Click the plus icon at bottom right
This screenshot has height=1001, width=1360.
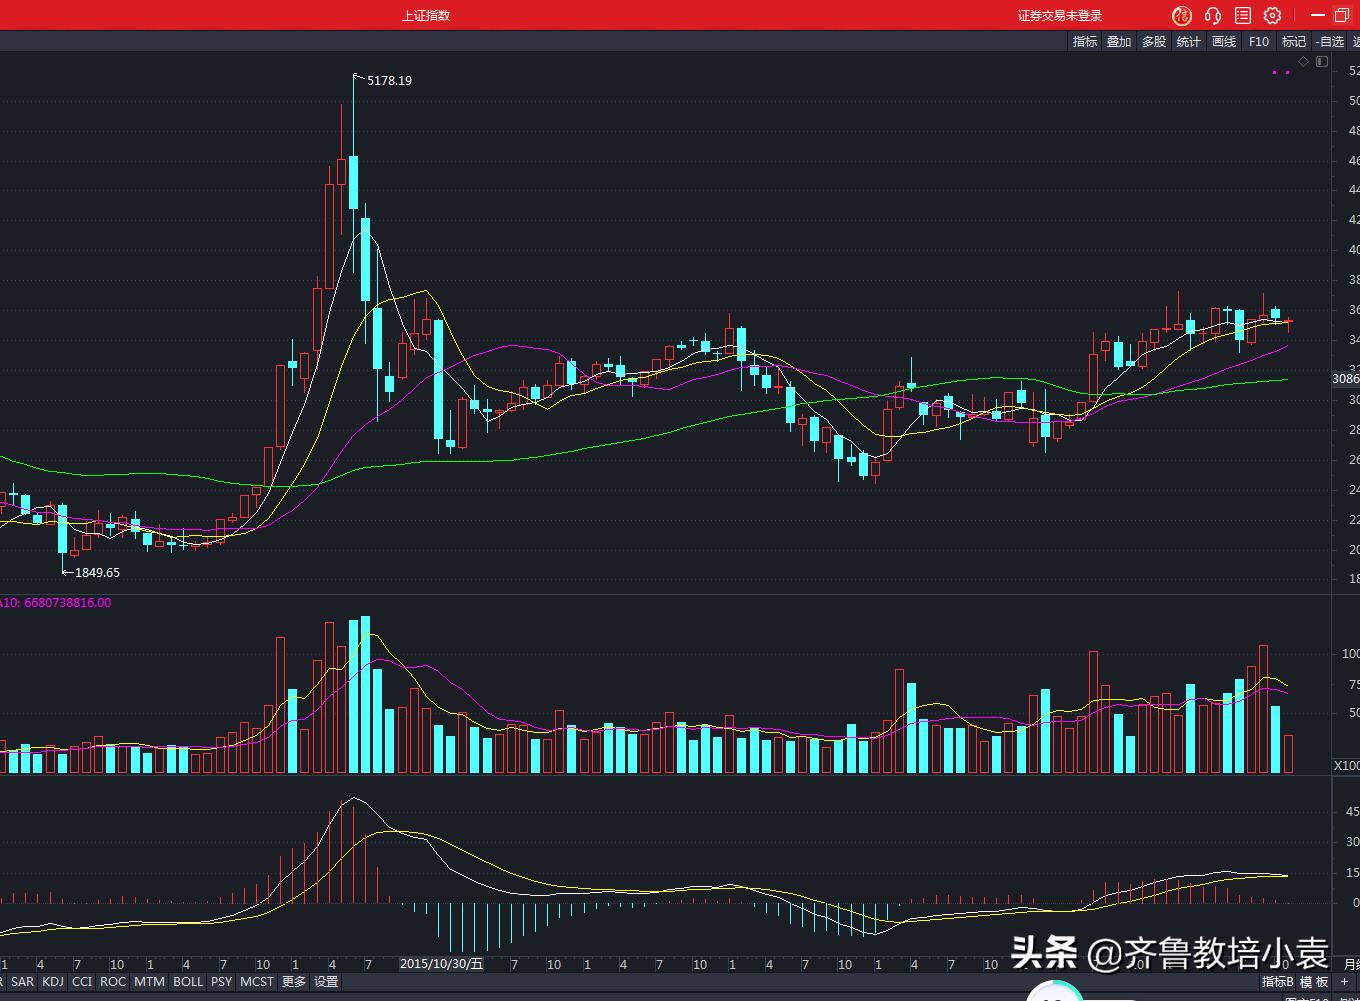[1344, 982]
